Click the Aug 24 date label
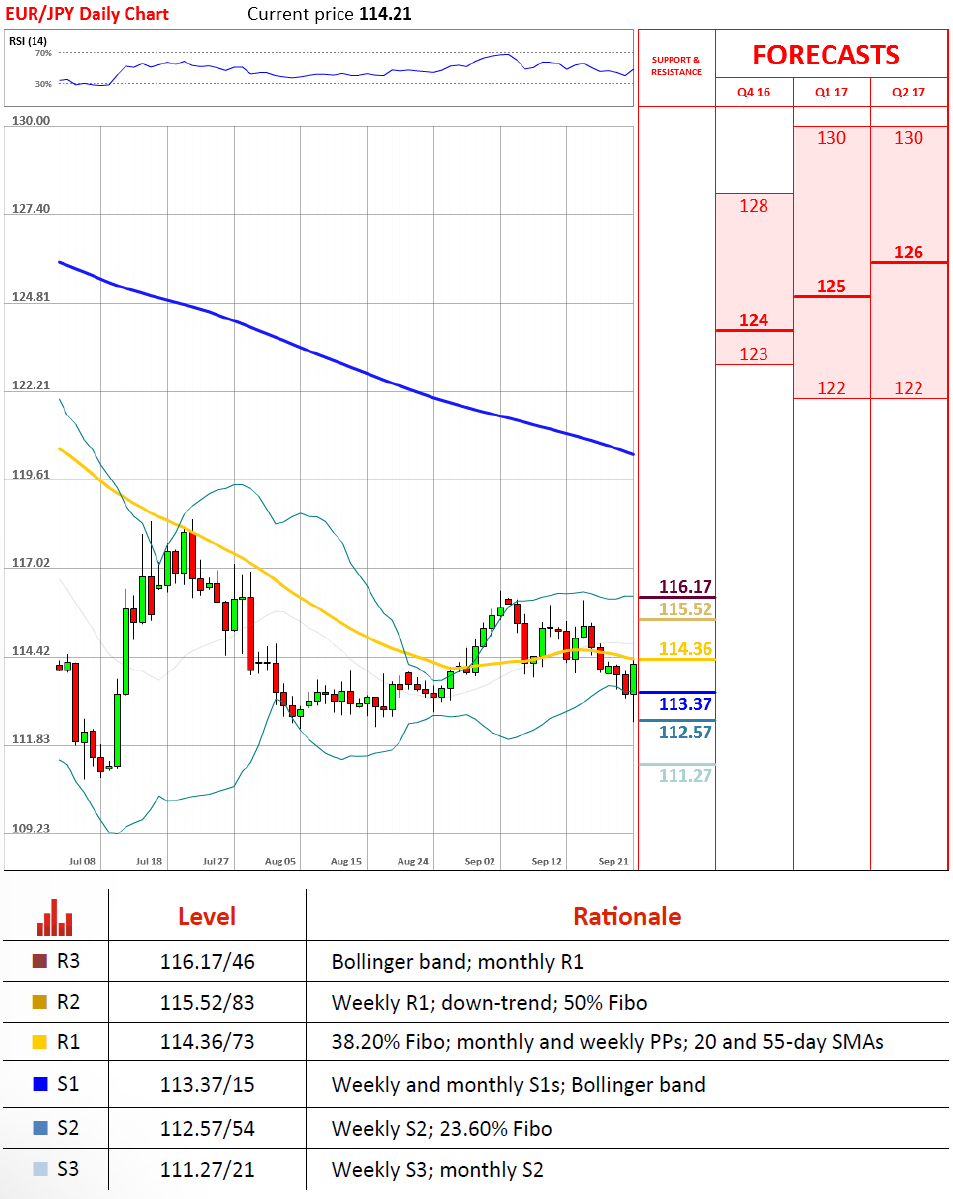The width and height of the screenshot is (953, 1199). [x=413, y=861]
